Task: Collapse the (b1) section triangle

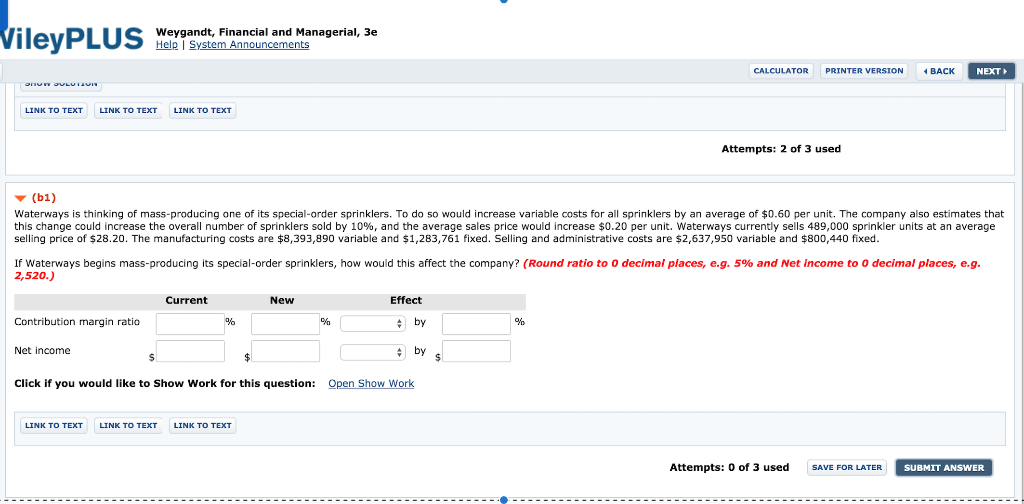Action: tap(20, 198)
